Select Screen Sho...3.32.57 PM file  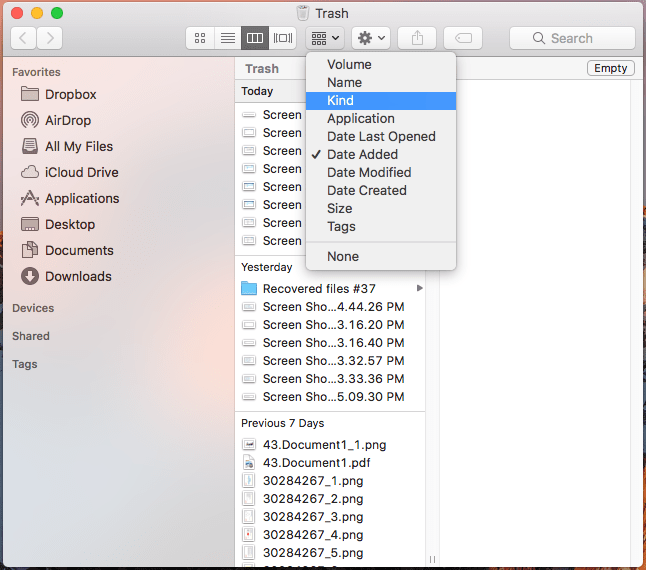coord(332,361)
